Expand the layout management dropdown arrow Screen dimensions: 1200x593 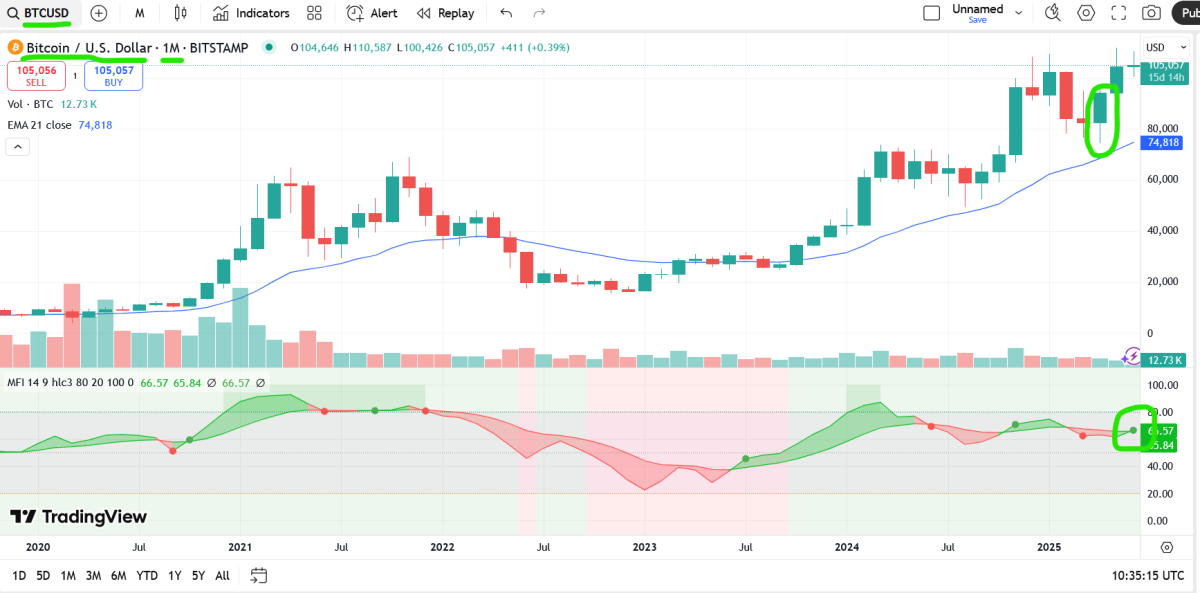[1019, 13]
